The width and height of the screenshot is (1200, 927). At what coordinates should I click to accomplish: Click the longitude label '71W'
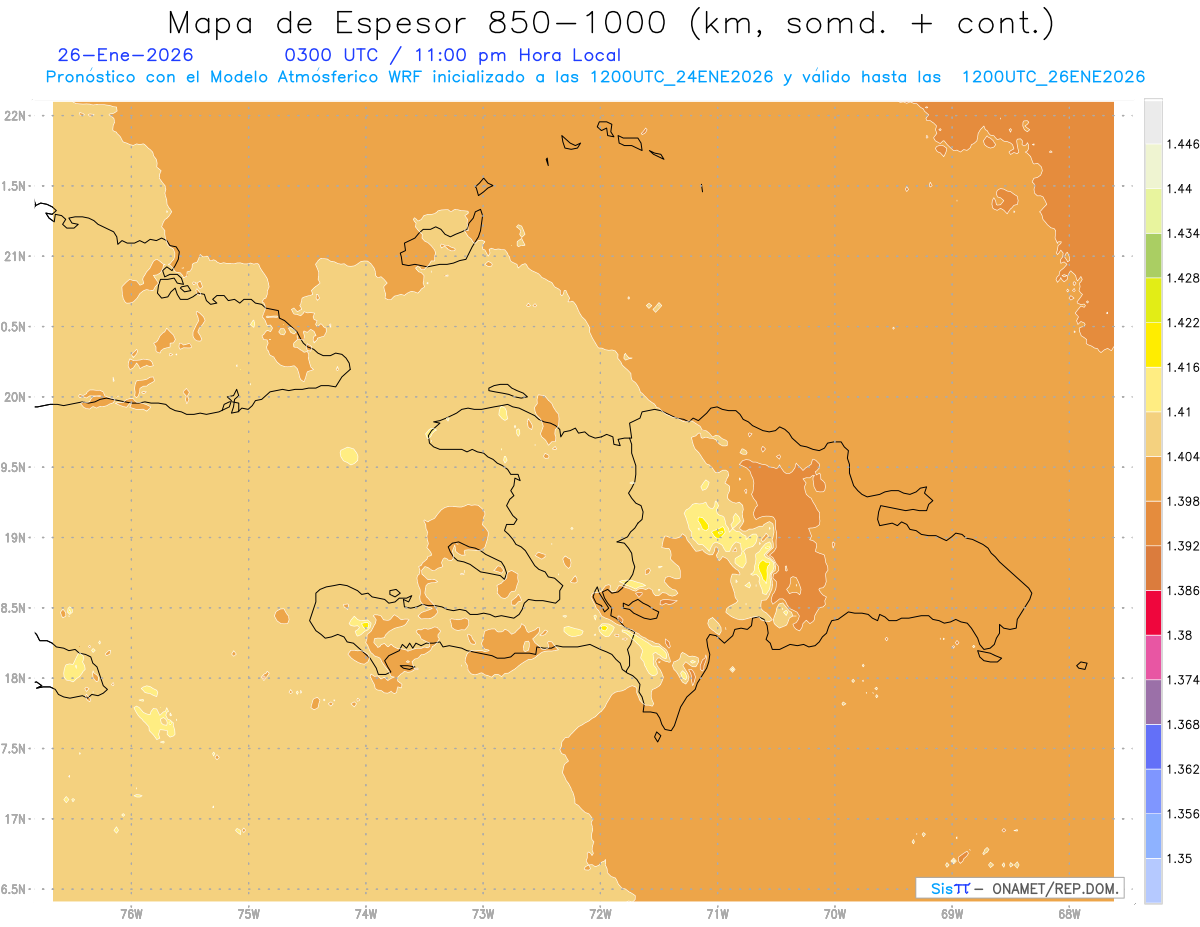[717, 914]
